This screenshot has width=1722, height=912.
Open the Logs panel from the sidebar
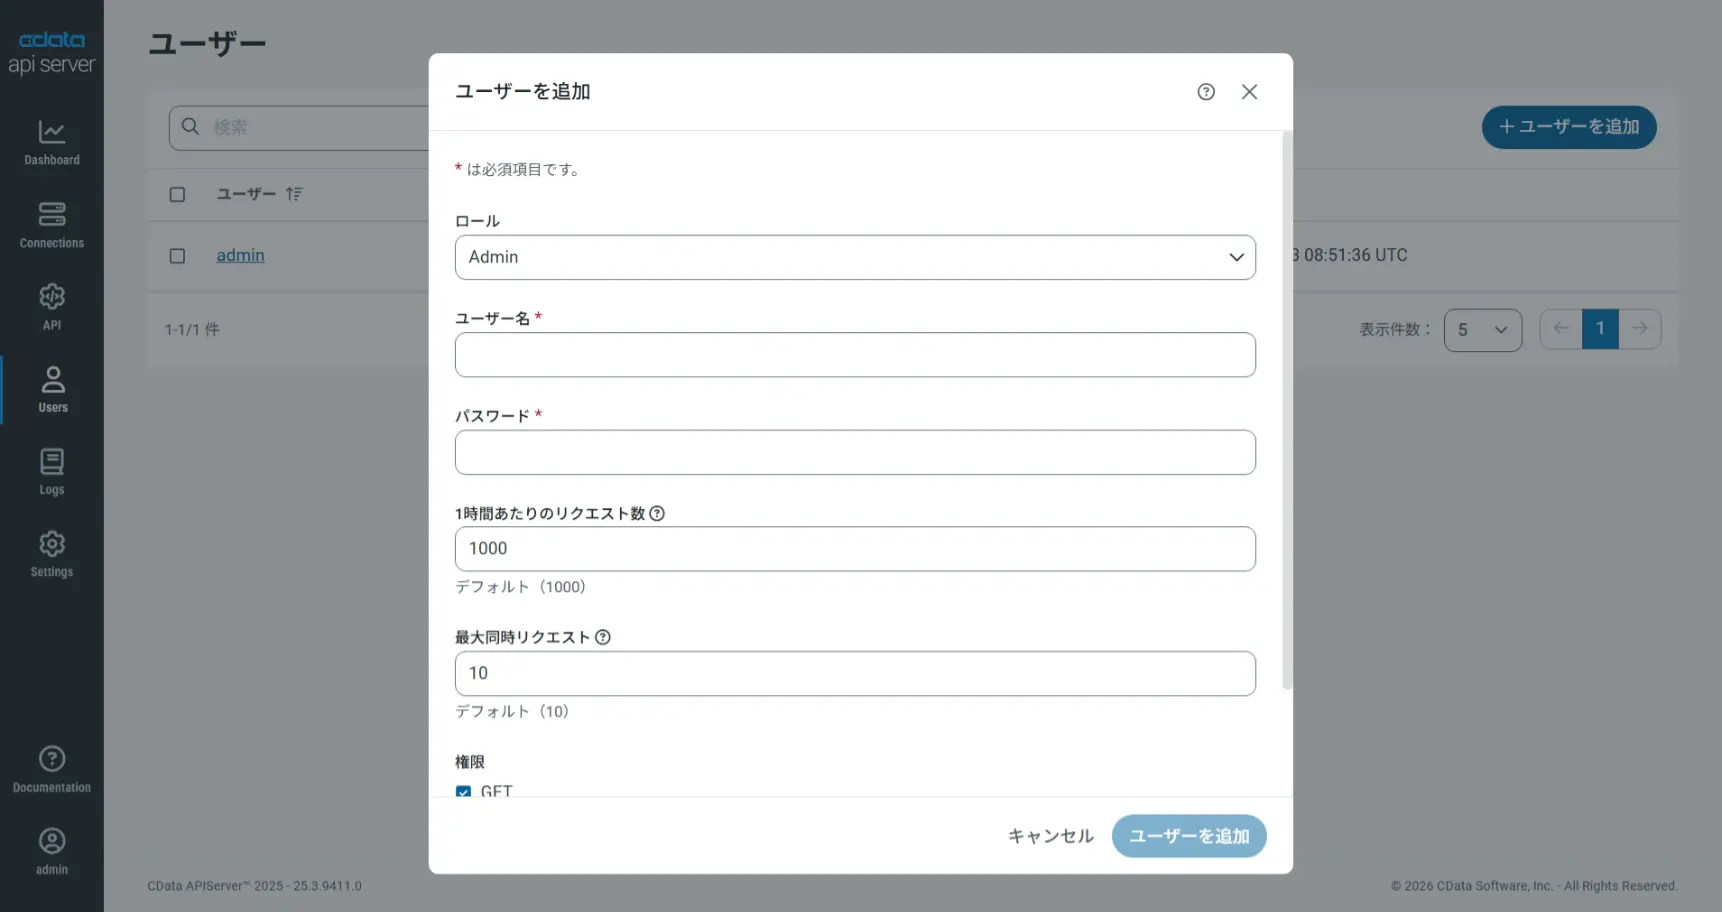(51, 470)
